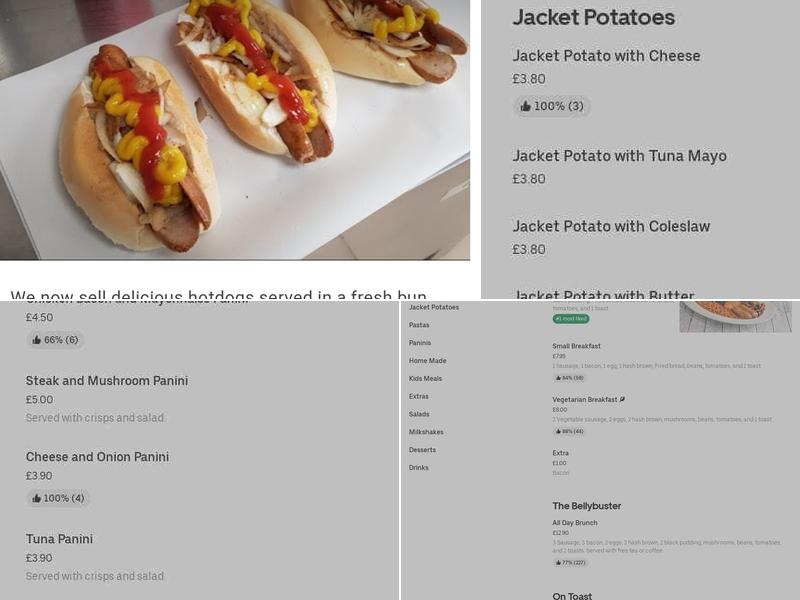Select the Tuna Panini item
Screen dimensions: 800x600
click(59, 539)
